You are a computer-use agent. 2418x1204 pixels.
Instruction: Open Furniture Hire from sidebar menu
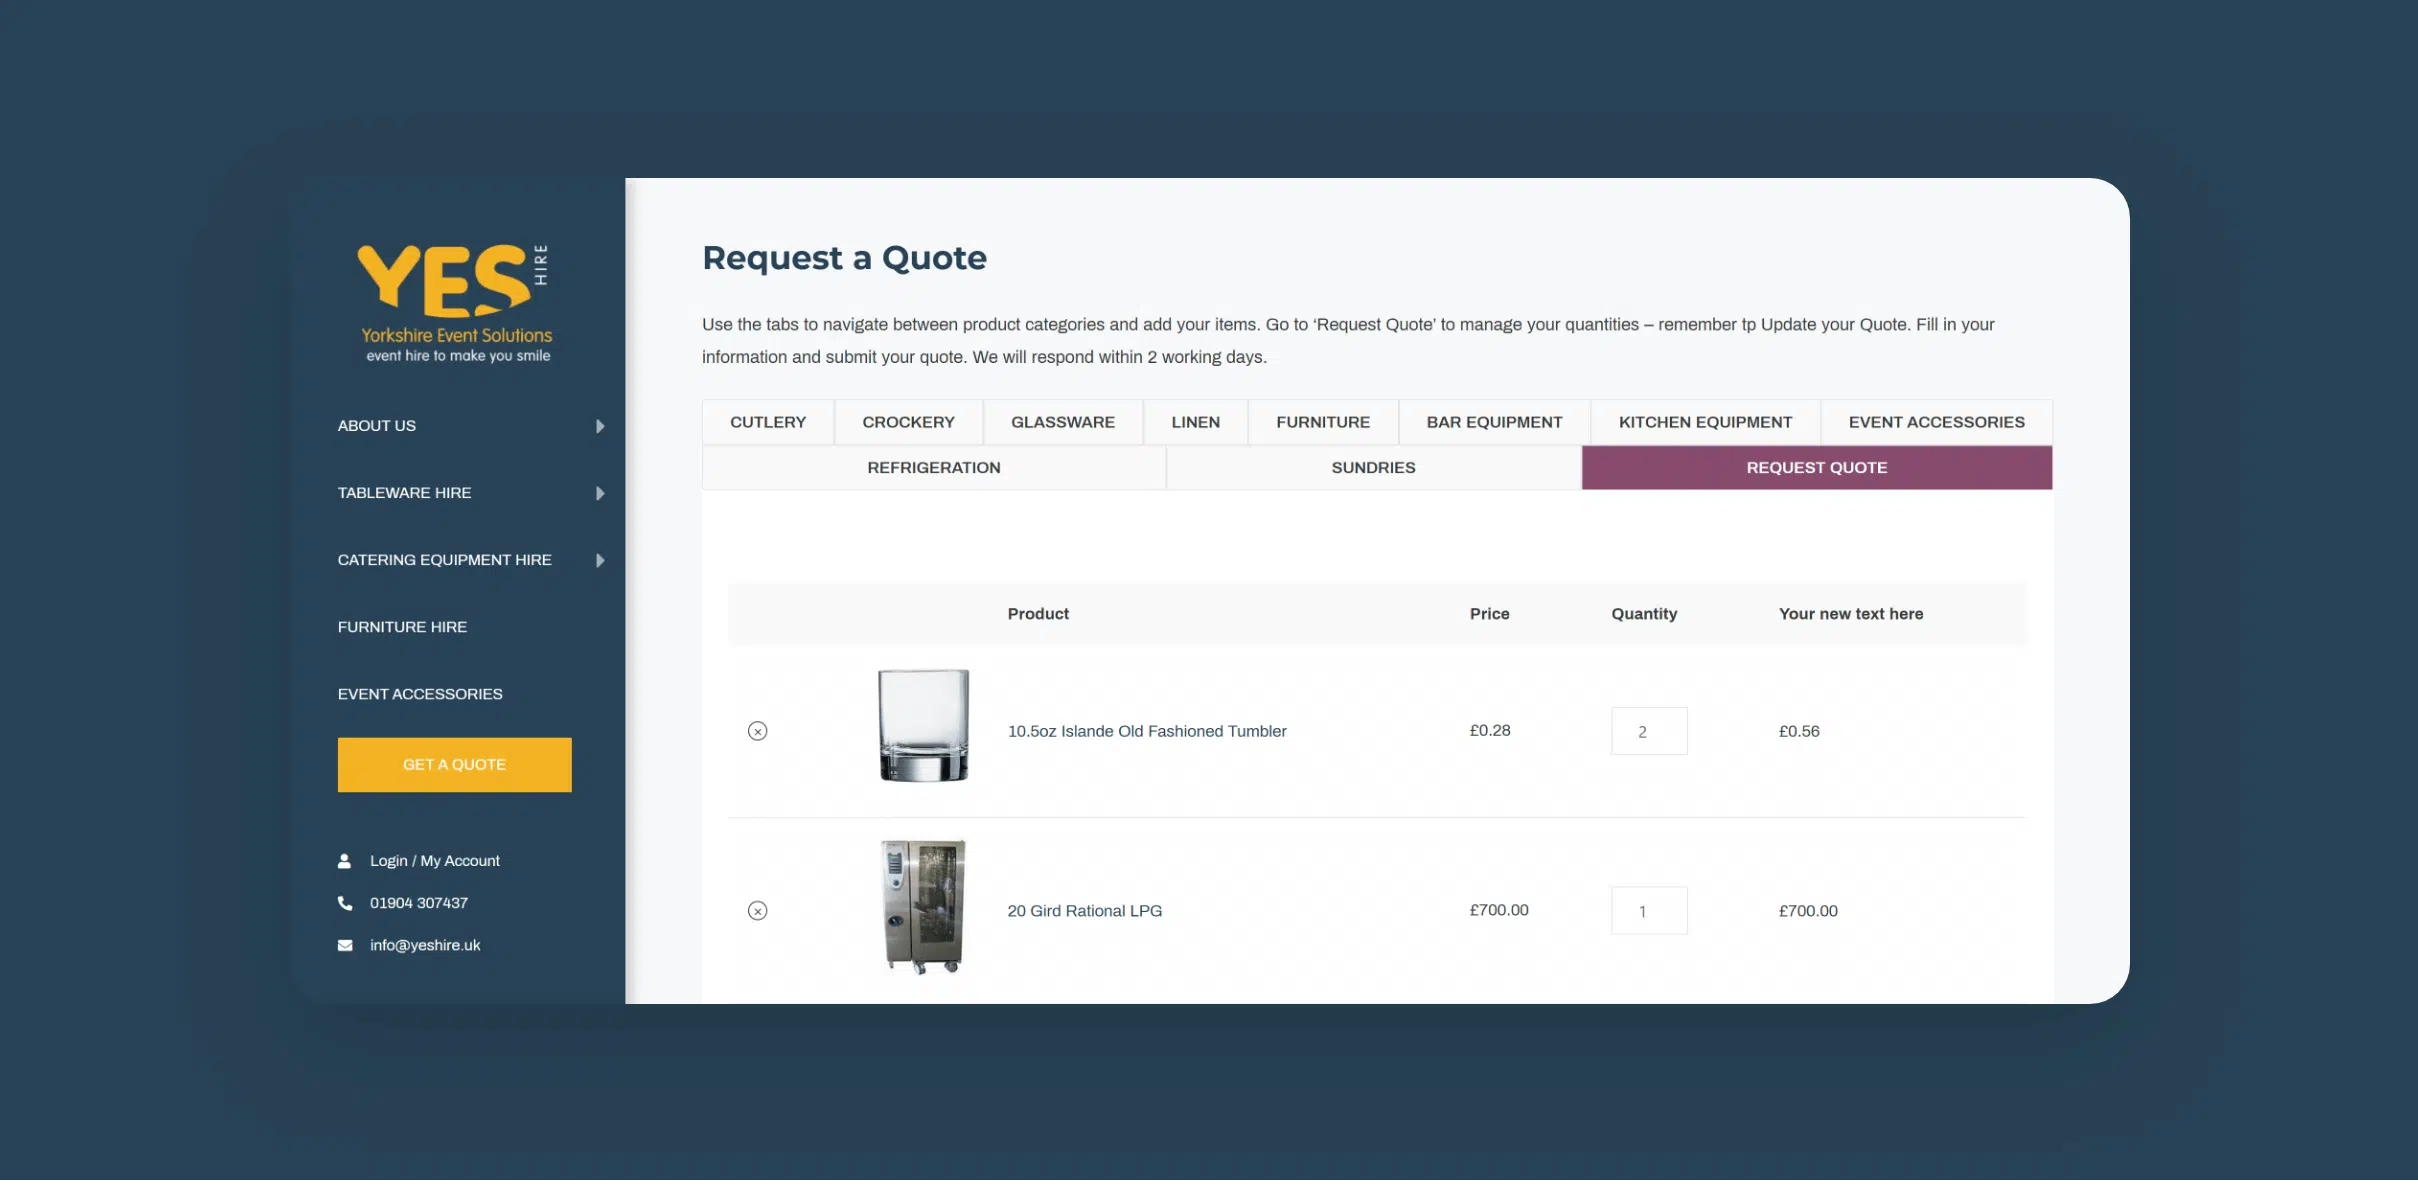(x=402, y=627)
